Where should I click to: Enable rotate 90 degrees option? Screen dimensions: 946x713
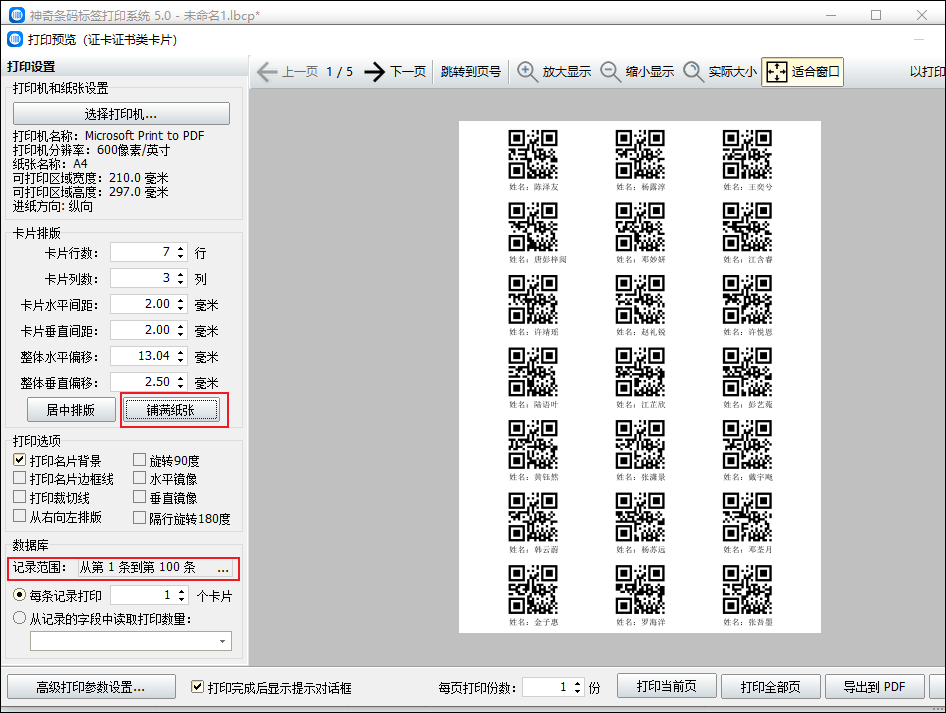tap(139, 460)
